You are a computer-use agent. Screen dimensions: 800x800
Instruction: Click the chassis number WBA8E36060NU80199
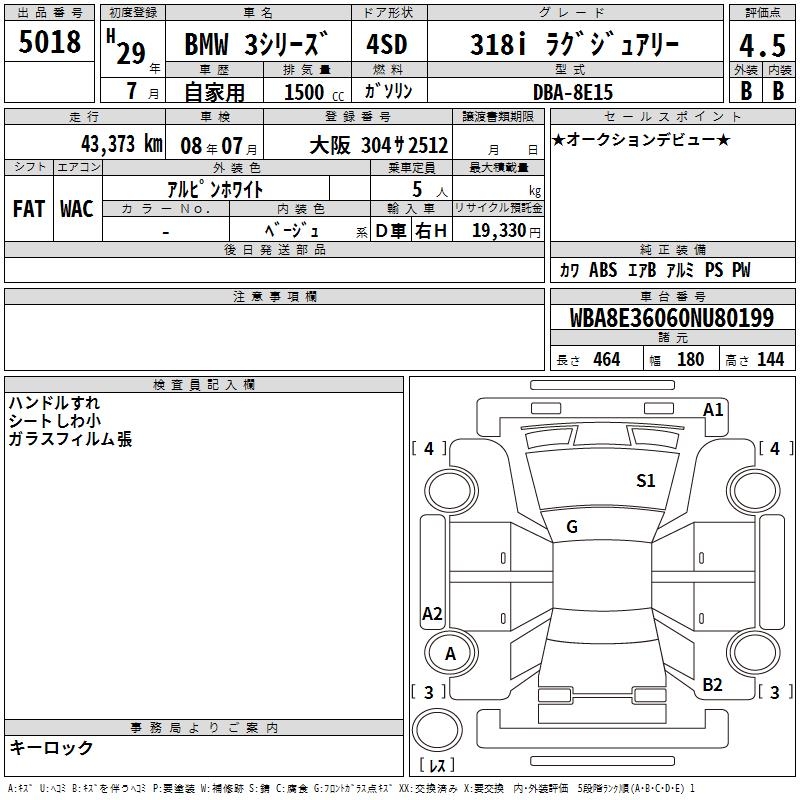[x=671, y=317]
